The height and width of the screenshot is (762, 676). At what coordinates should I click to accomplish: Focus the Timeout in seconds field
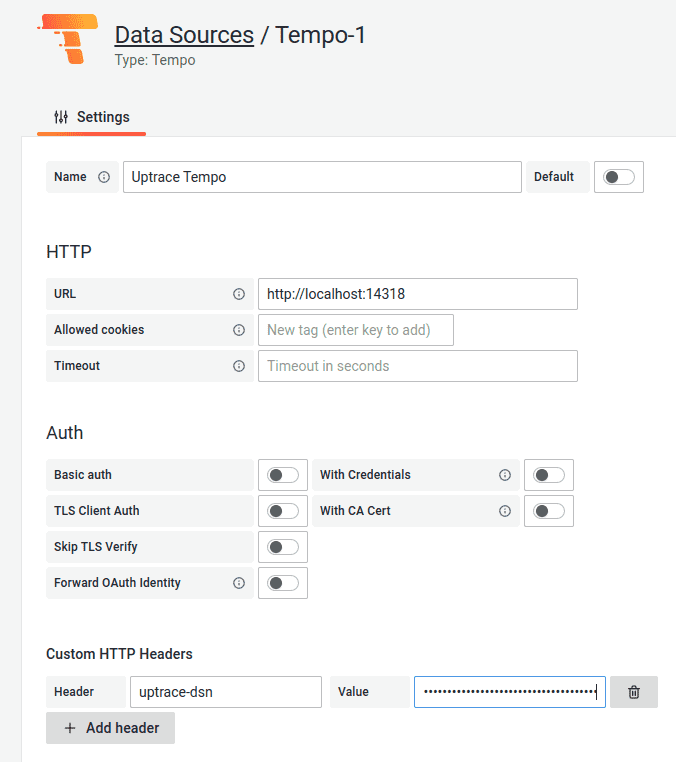417,366
